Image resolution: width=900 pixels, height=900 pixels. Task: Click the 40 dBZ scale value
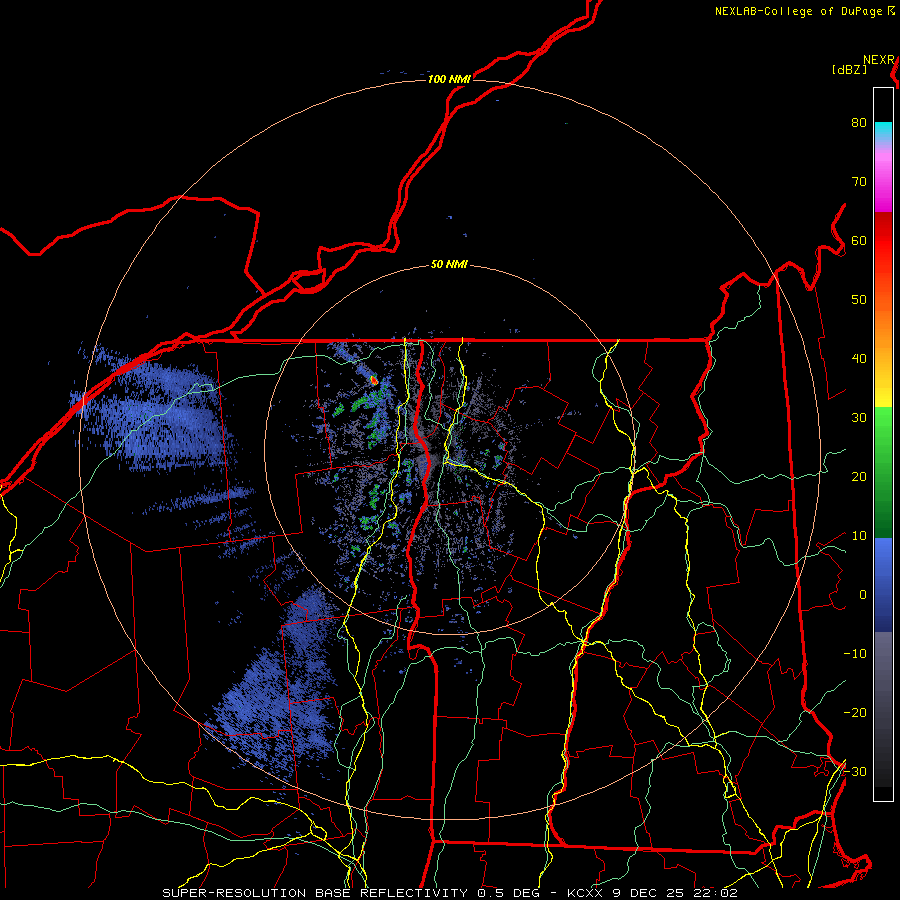[x=859, y=359]
